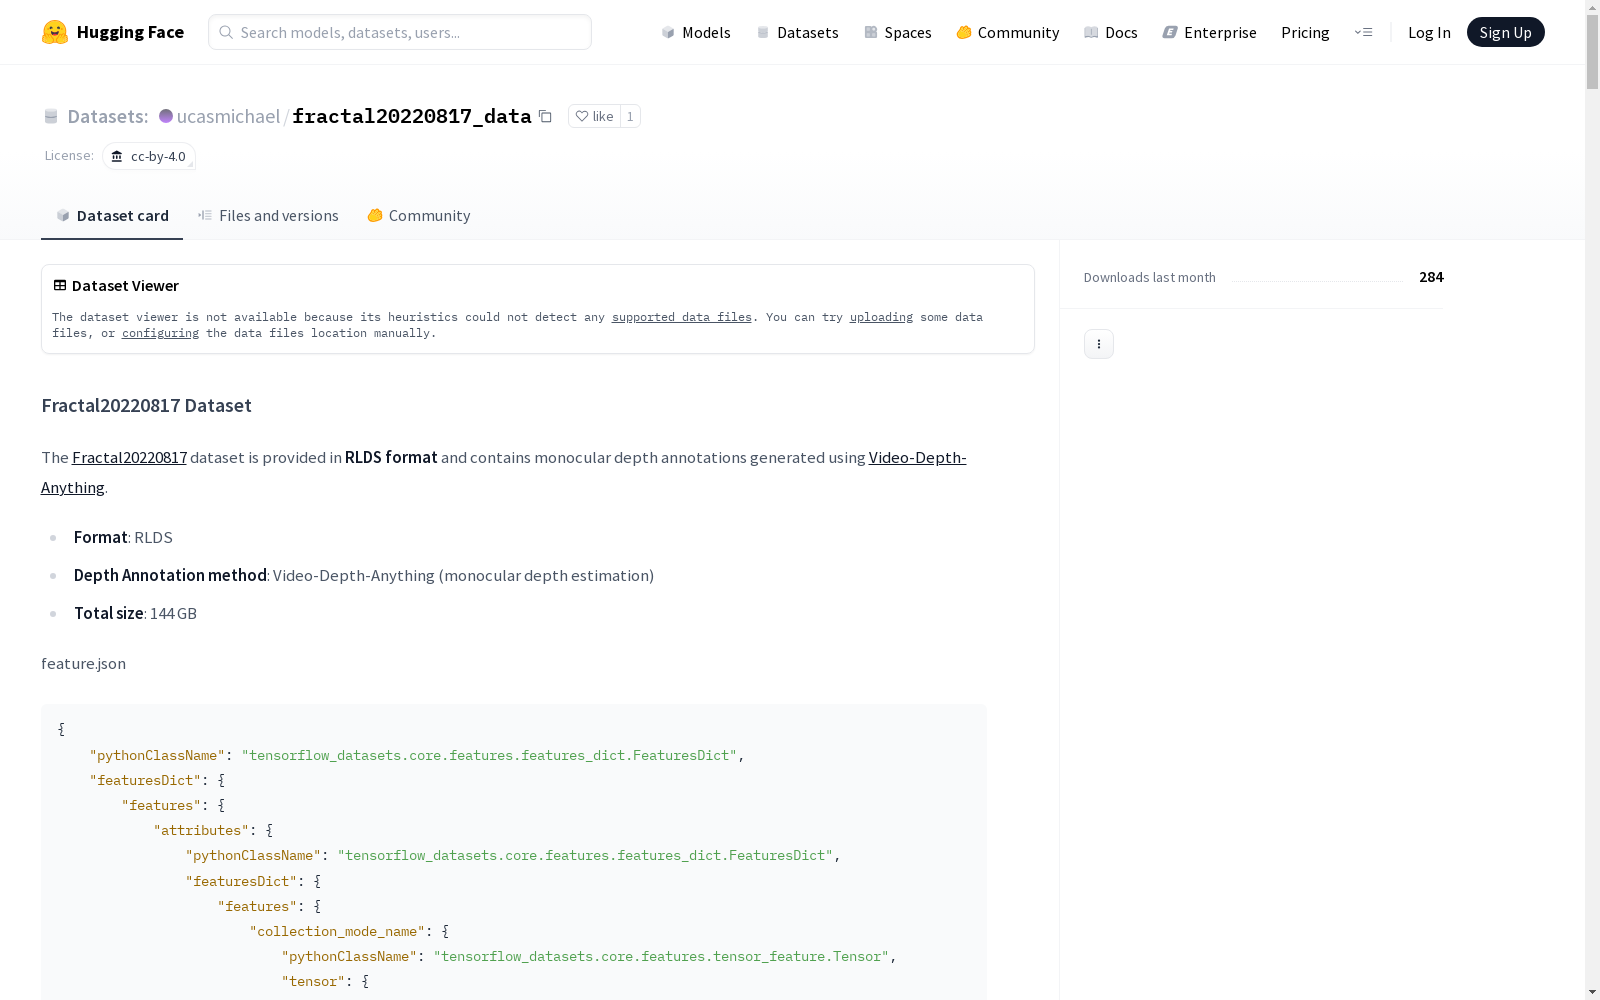Open the three-dot options menu in sidebar
Viewport: 1600px width, 1000px height.
click(1099, 344)
